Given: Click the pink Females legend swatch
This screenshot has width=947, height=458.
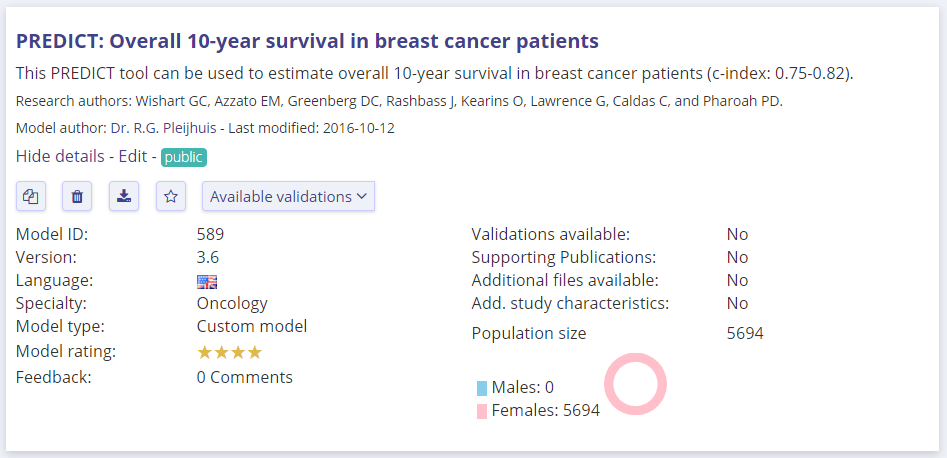Looking at the screenshot, I should [482, 411].
